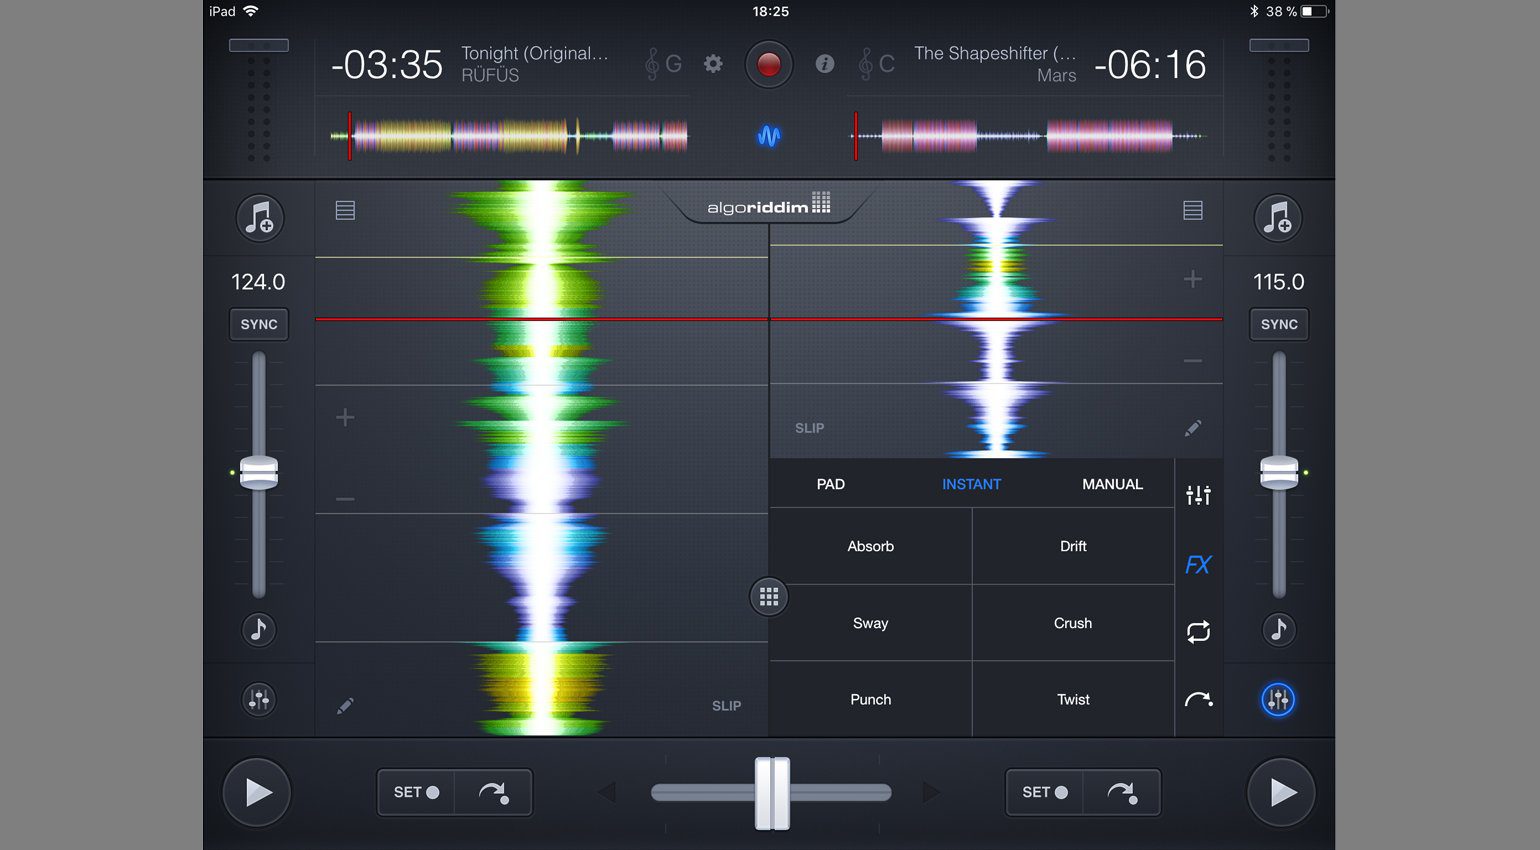Tap the left deck key G indicator

click(663, 64)
